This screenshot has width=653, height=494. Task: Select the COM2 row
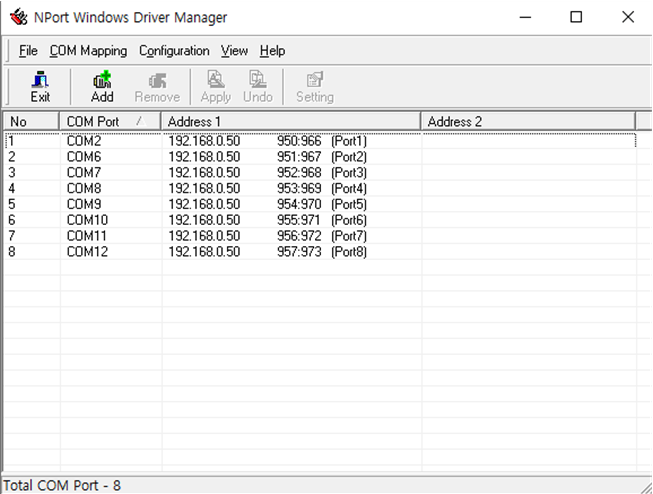point(320,141)
